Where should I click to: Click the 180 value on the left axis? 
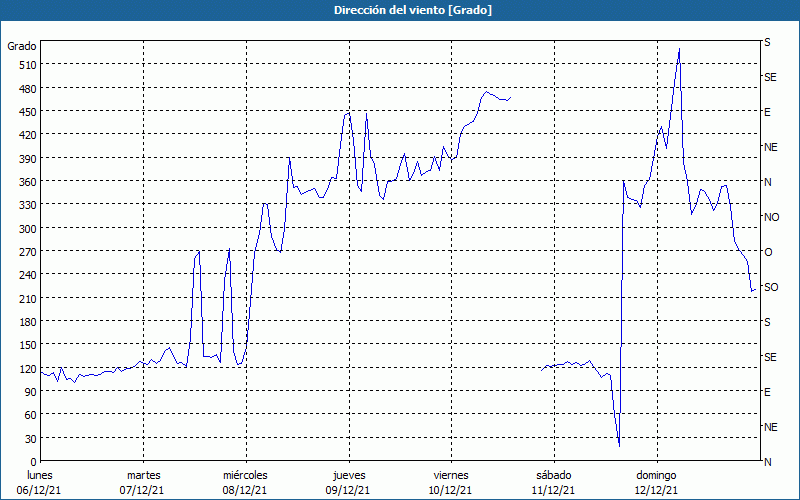click(27, 322)
